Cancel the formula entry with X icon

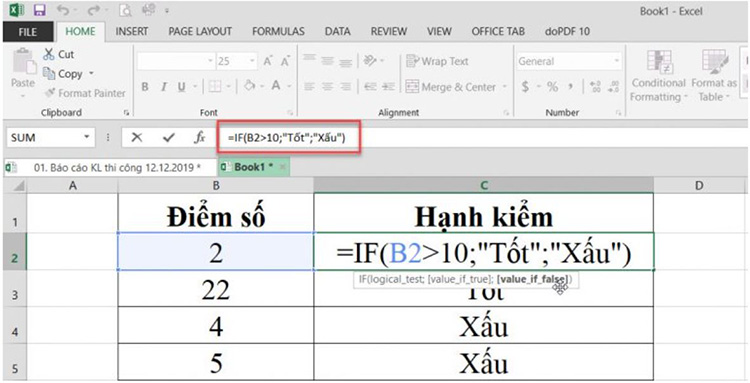pos(137,138)
